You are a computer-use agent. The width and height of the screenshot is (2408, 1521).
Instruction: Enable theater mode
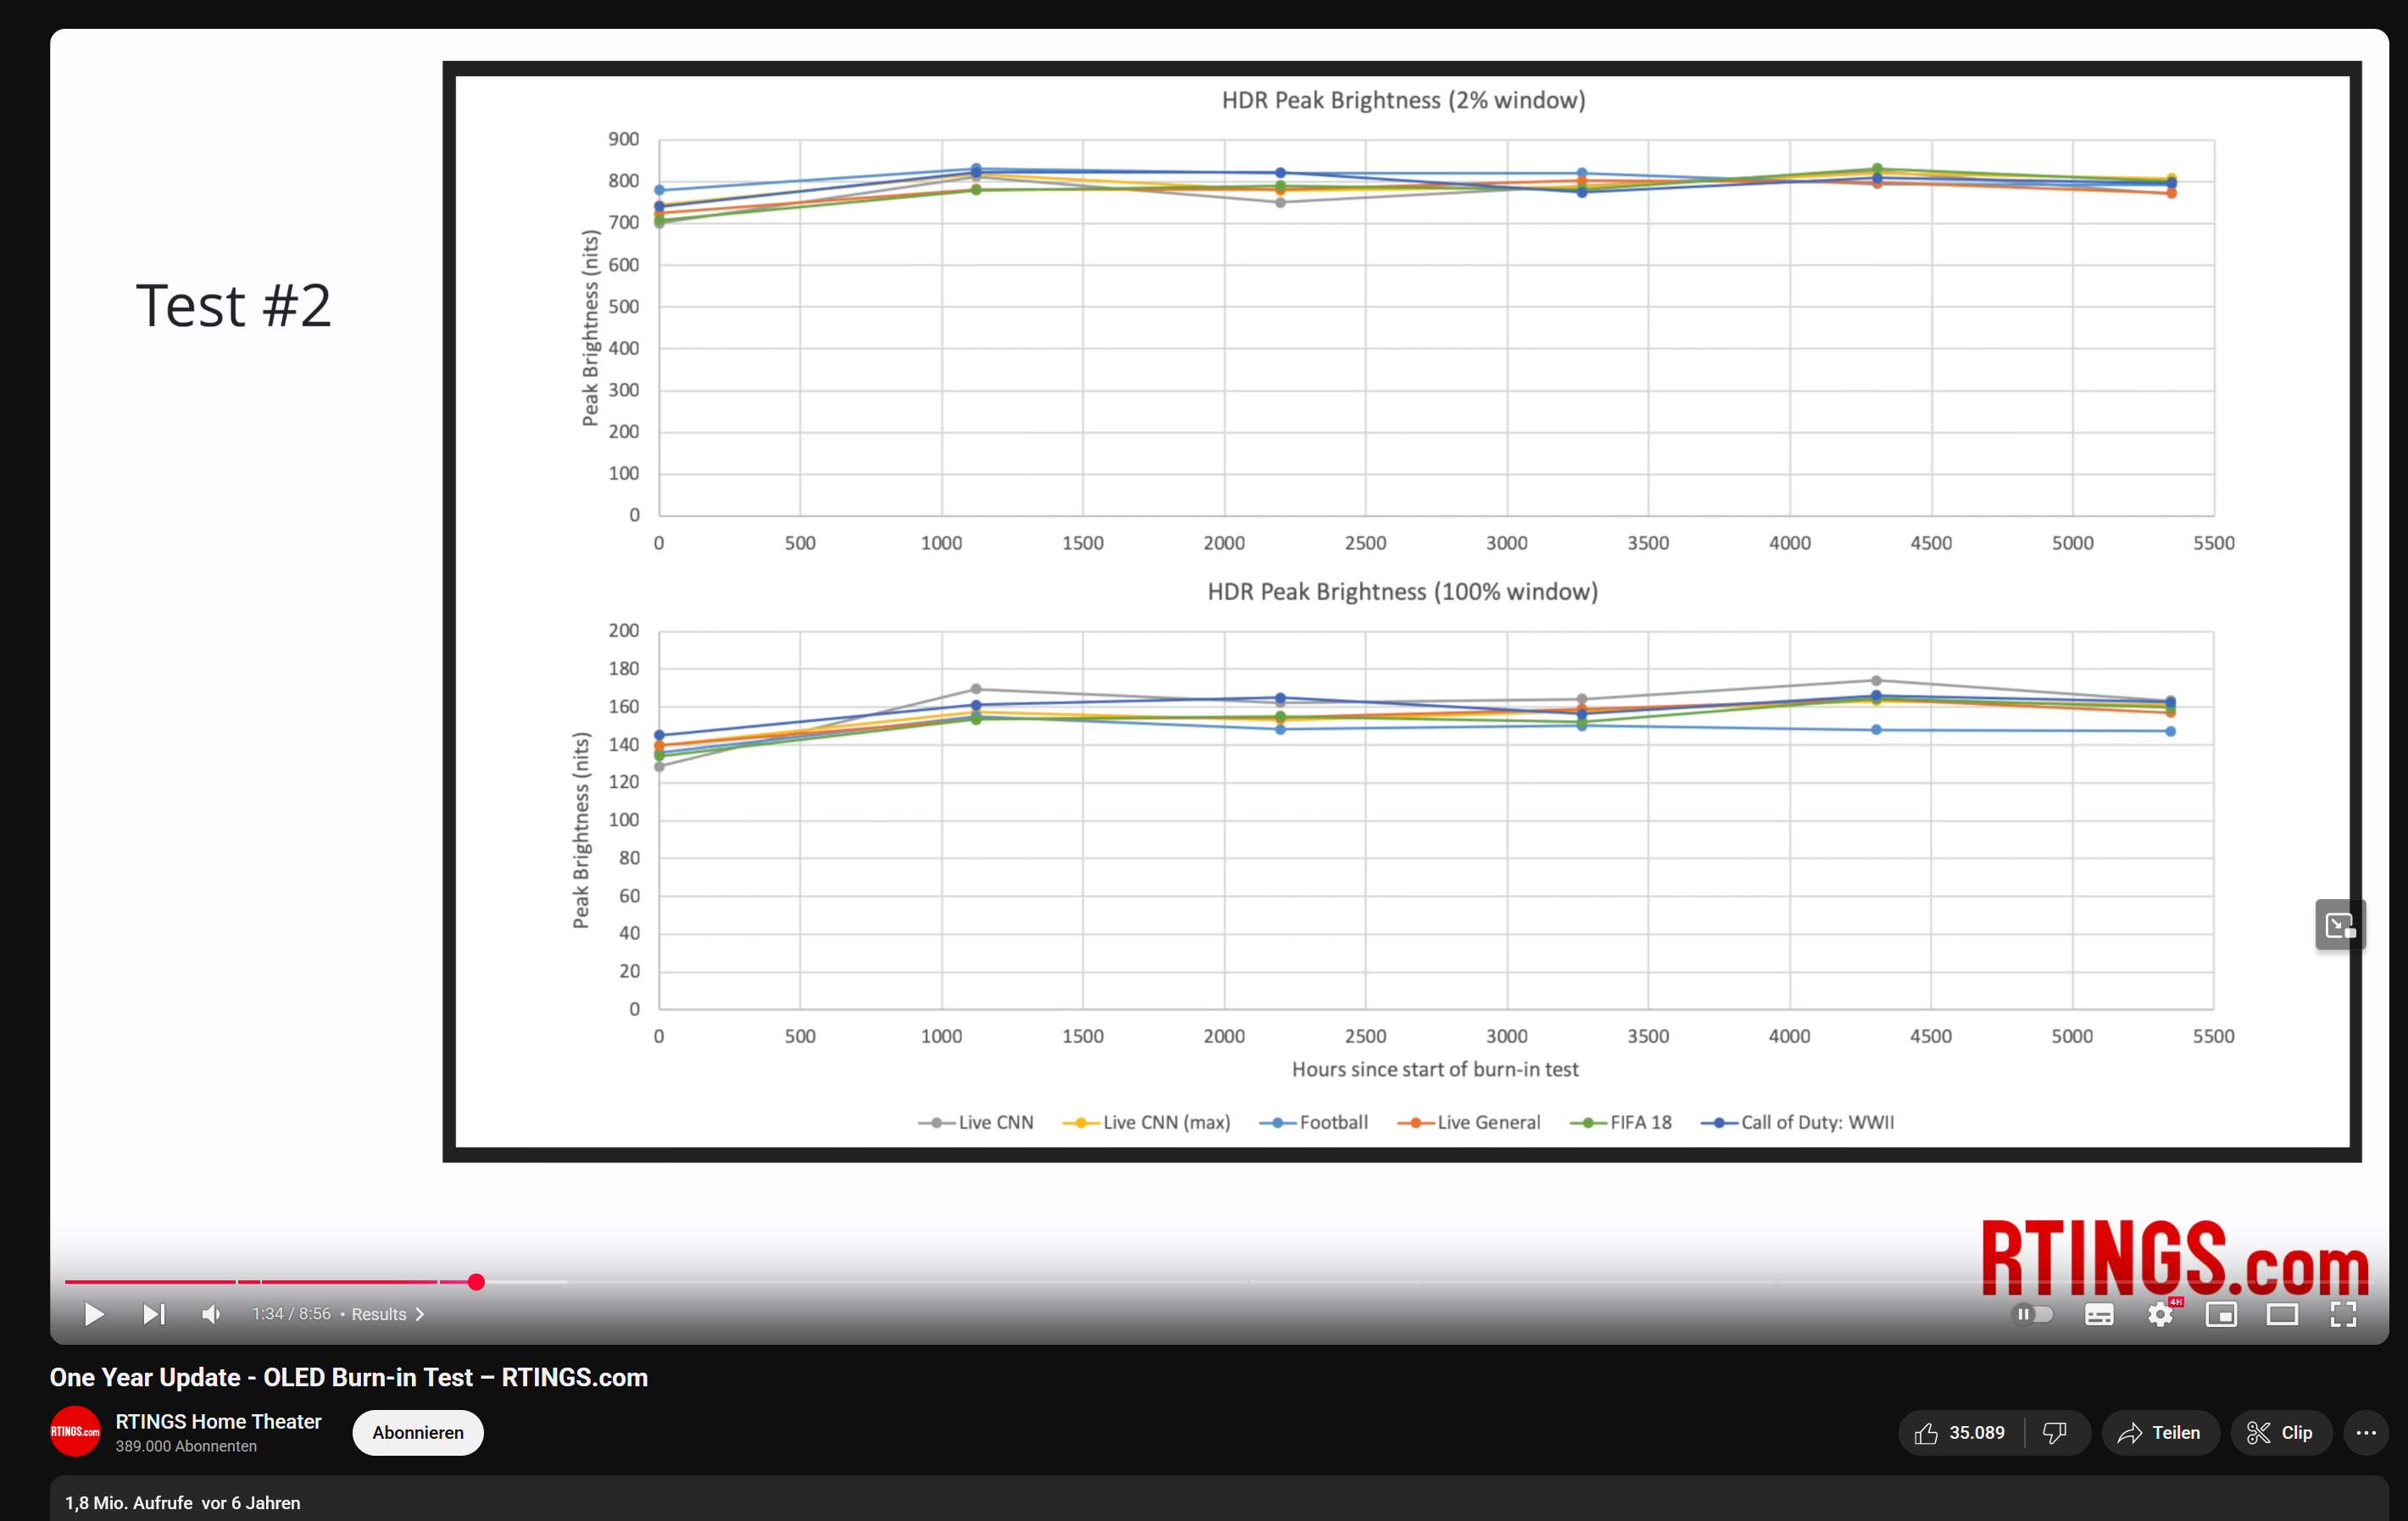(x=2282, y=1314)
